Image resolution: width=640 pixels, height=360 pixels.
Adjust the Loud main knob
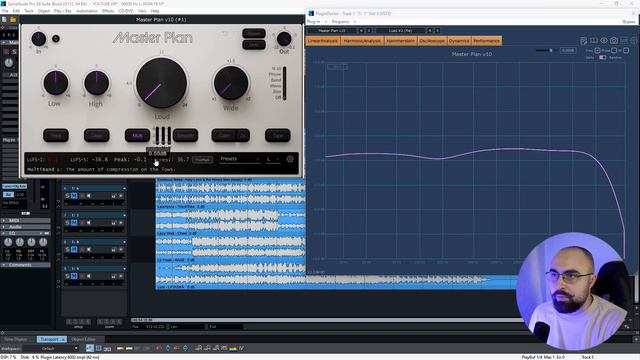click(x=162, y=83)
